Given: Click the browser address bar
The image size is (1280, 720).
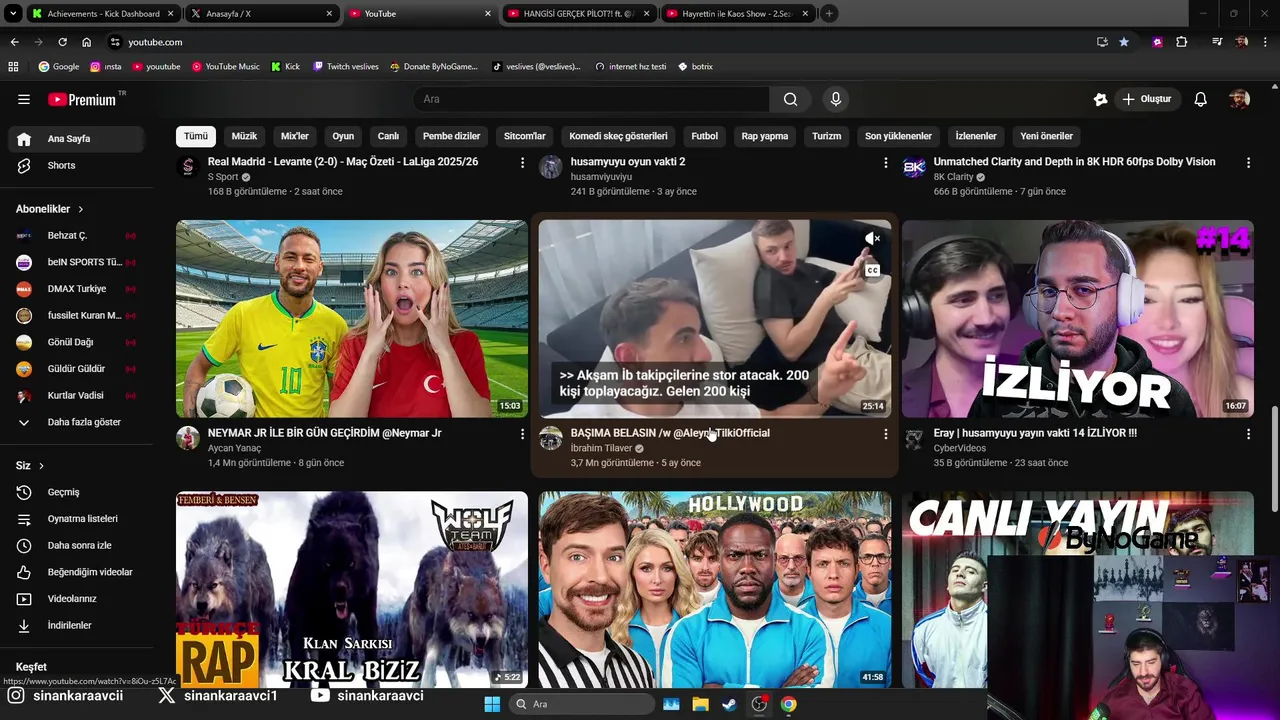Looking at the screenshot, I should (x=600, y=42).
